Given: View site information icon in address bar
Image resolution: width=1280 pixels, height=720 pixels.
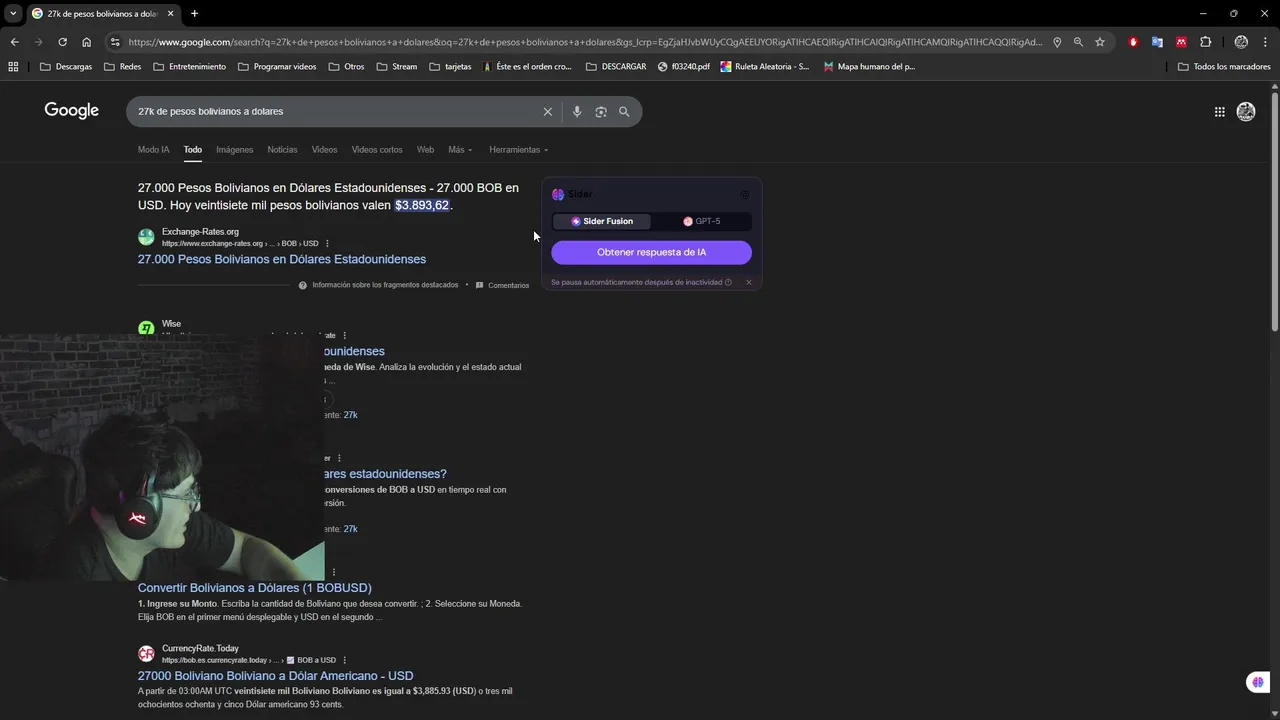Looking at the screenshot, I should point(115,42).
